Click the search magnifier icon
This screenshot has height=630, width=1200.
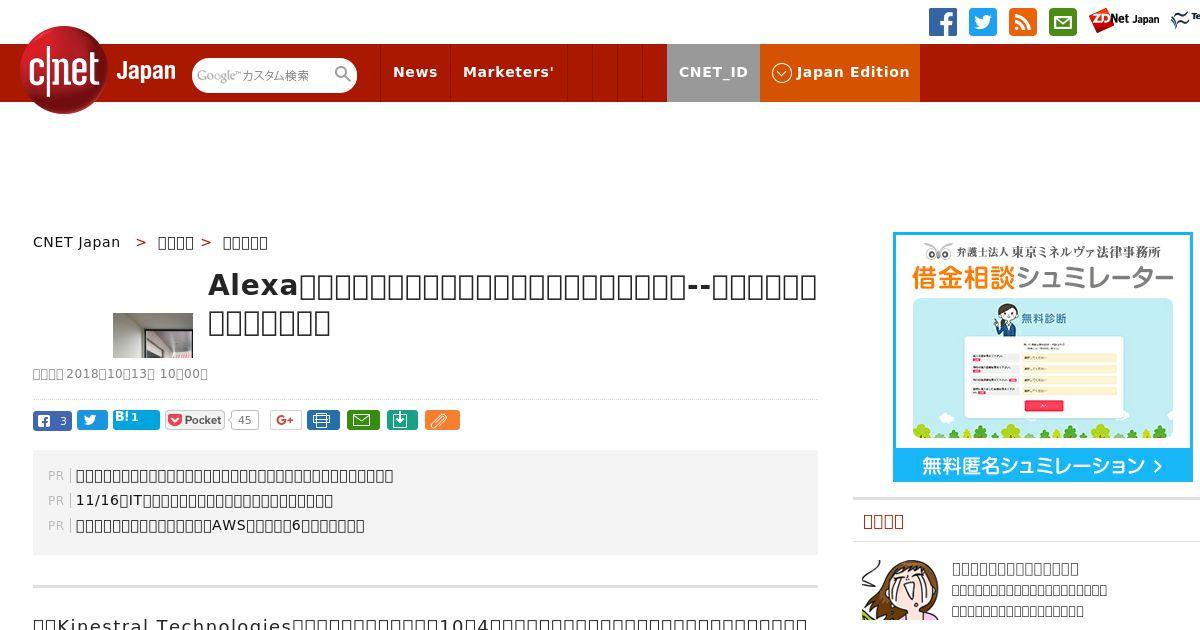tap(343, 74)
